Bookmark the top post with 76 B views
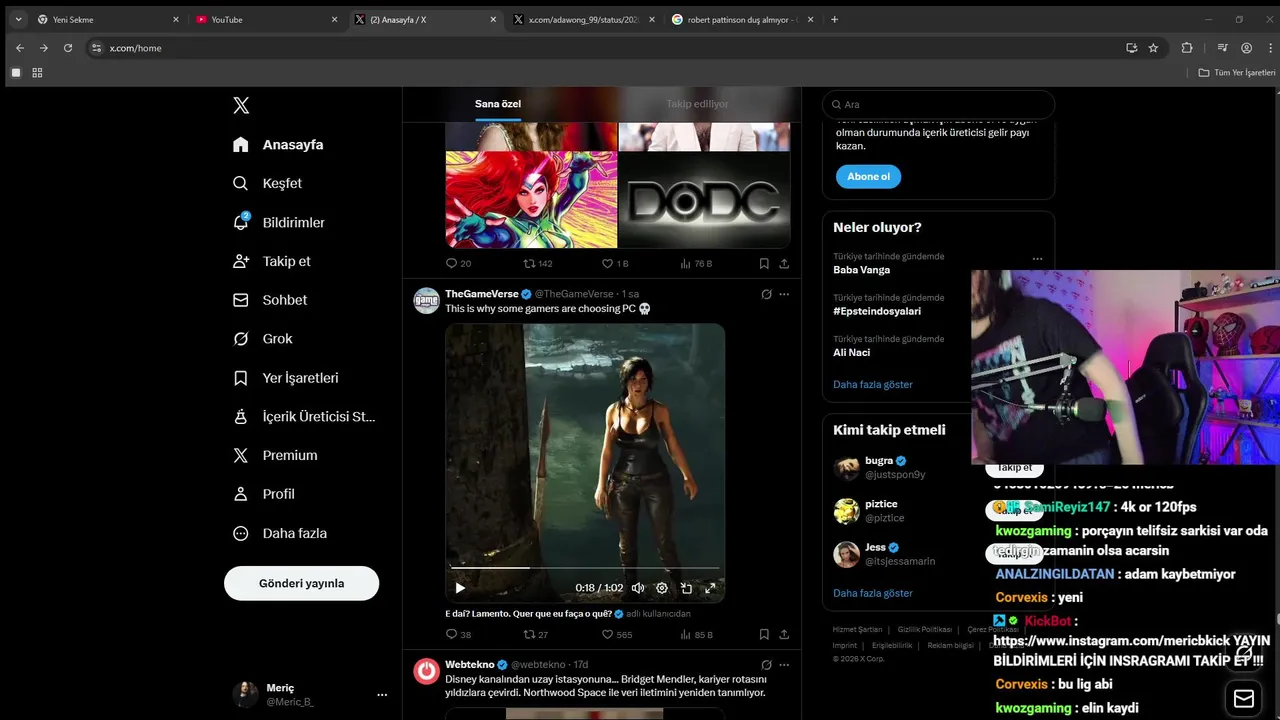 764,264
